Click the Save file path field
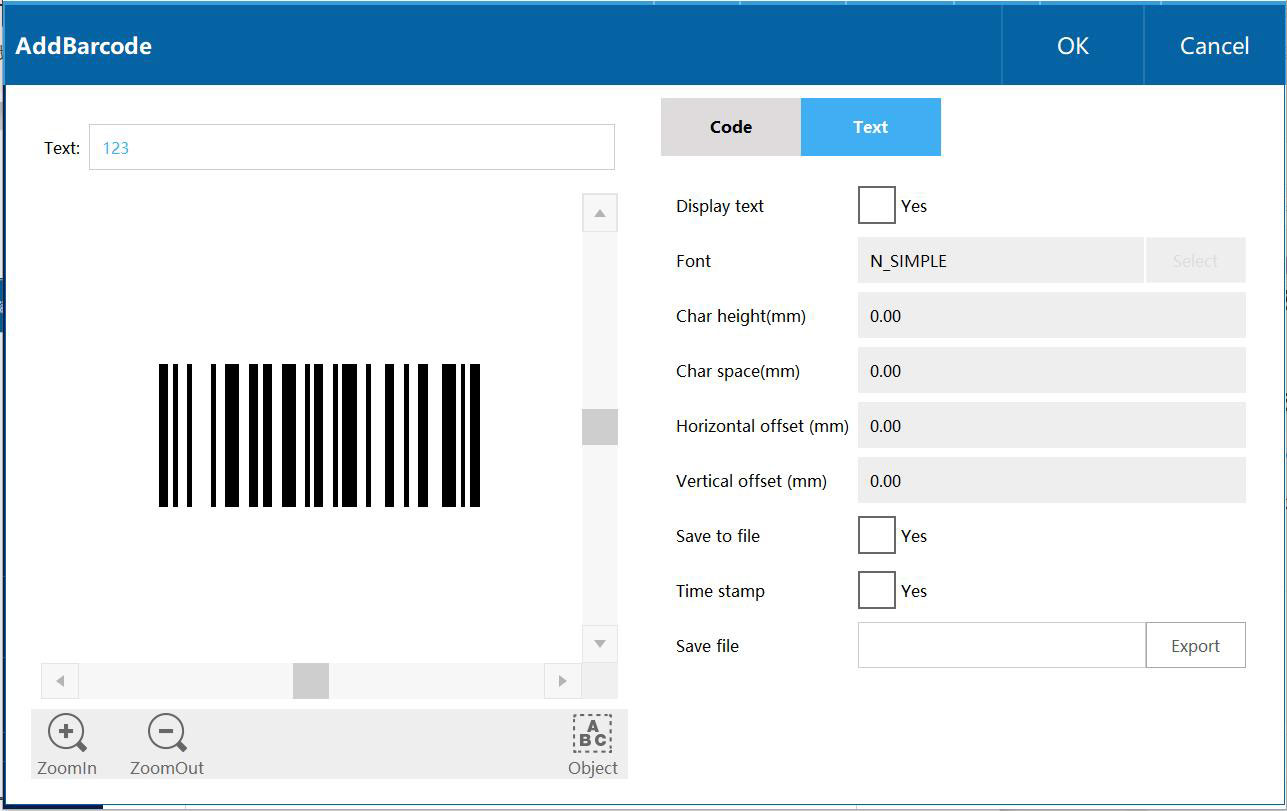 (x=1002, y=645)
